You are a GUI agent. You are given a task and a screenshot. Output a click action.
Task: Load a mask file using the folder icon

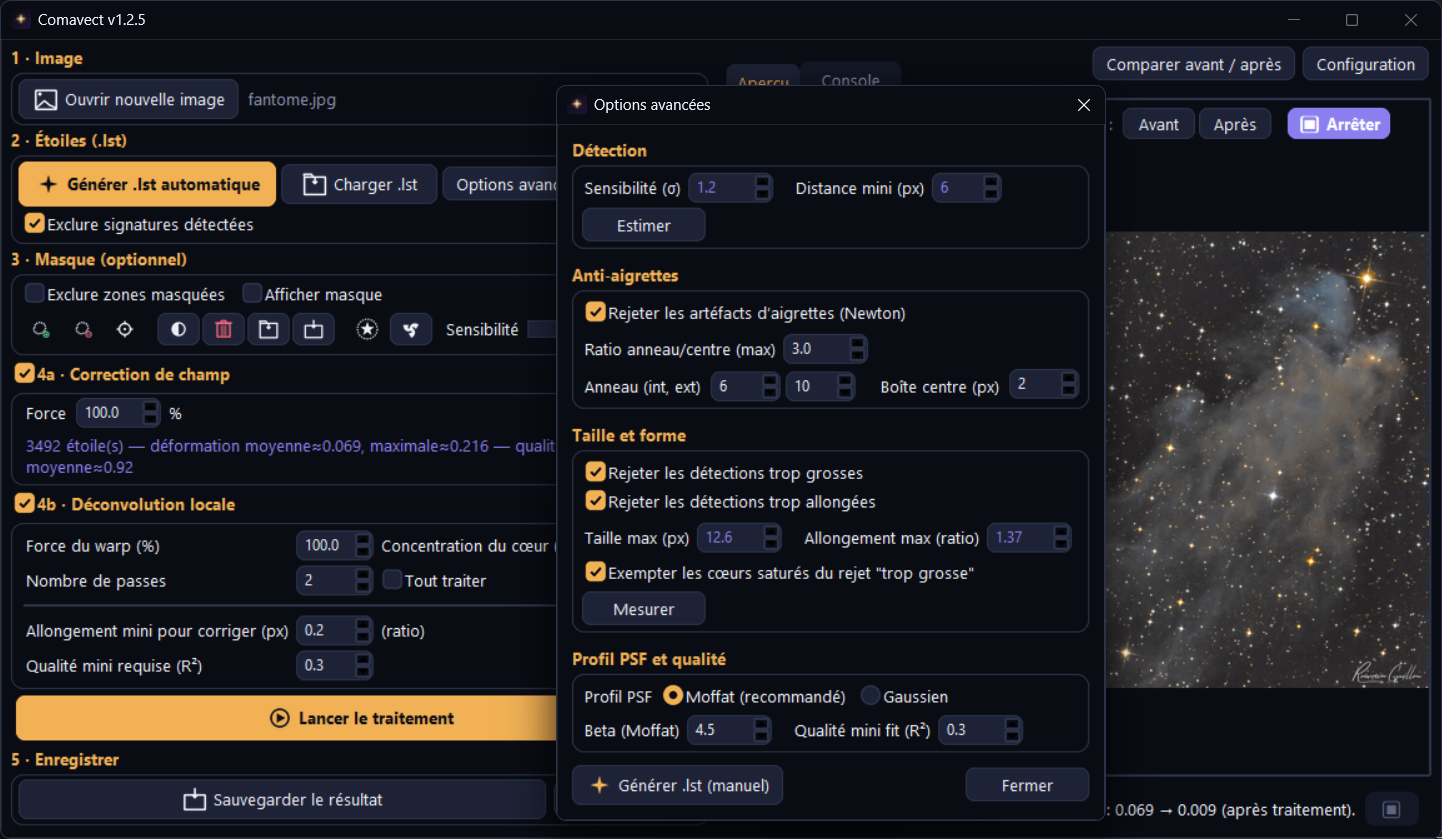click(269, 329)
